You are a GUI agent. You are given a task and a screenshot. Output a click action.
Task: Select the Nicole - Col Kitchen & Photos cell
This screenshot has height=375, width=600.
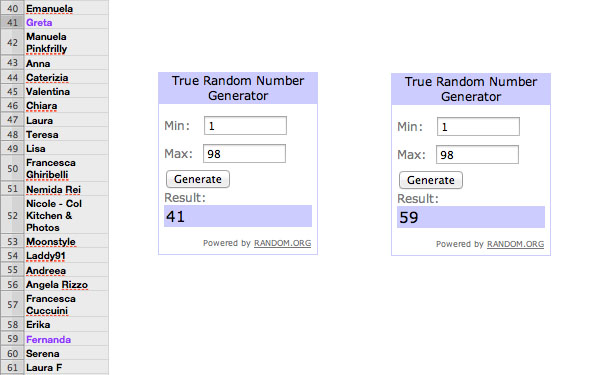66,215
